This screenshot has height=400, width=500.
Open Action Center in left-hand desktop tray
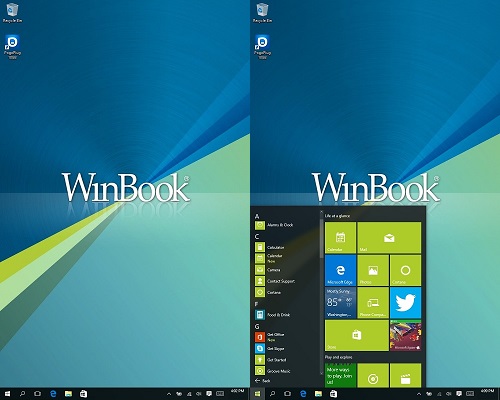(209, 394)
